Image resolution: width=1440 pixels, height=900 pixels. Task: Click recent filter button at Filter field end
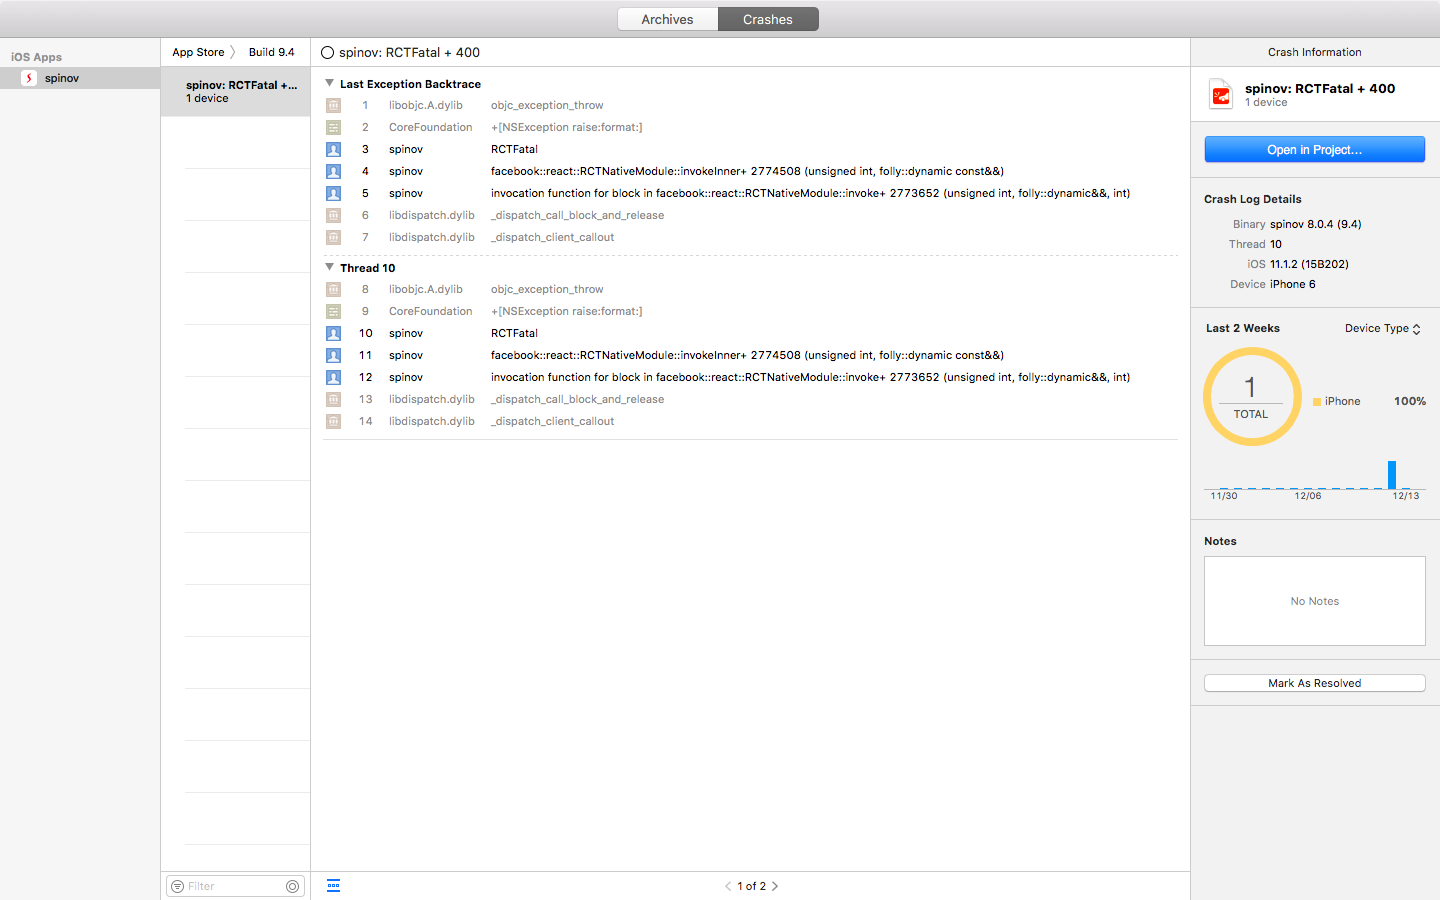tap(292, 886)
